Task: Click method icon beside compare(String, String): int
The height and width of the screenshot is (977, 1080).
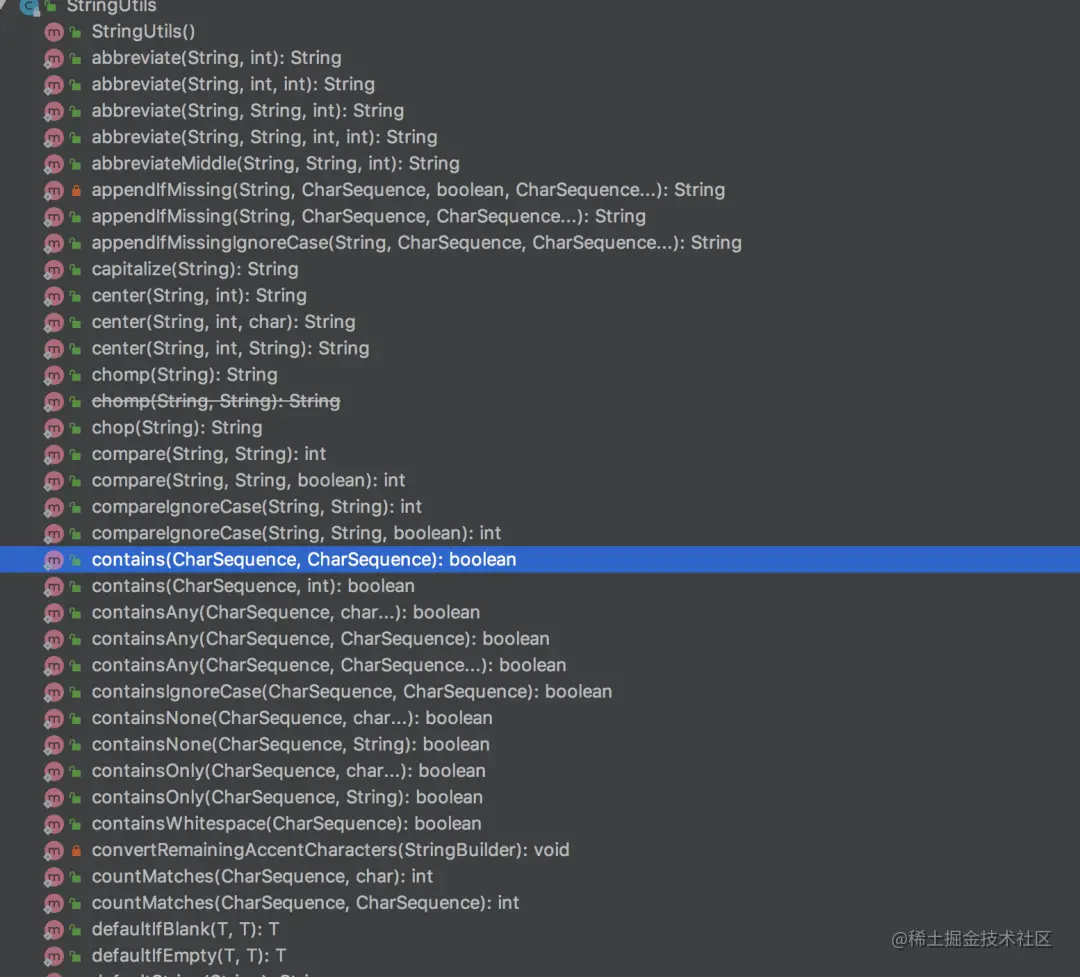Action: (x=54, y=455)
